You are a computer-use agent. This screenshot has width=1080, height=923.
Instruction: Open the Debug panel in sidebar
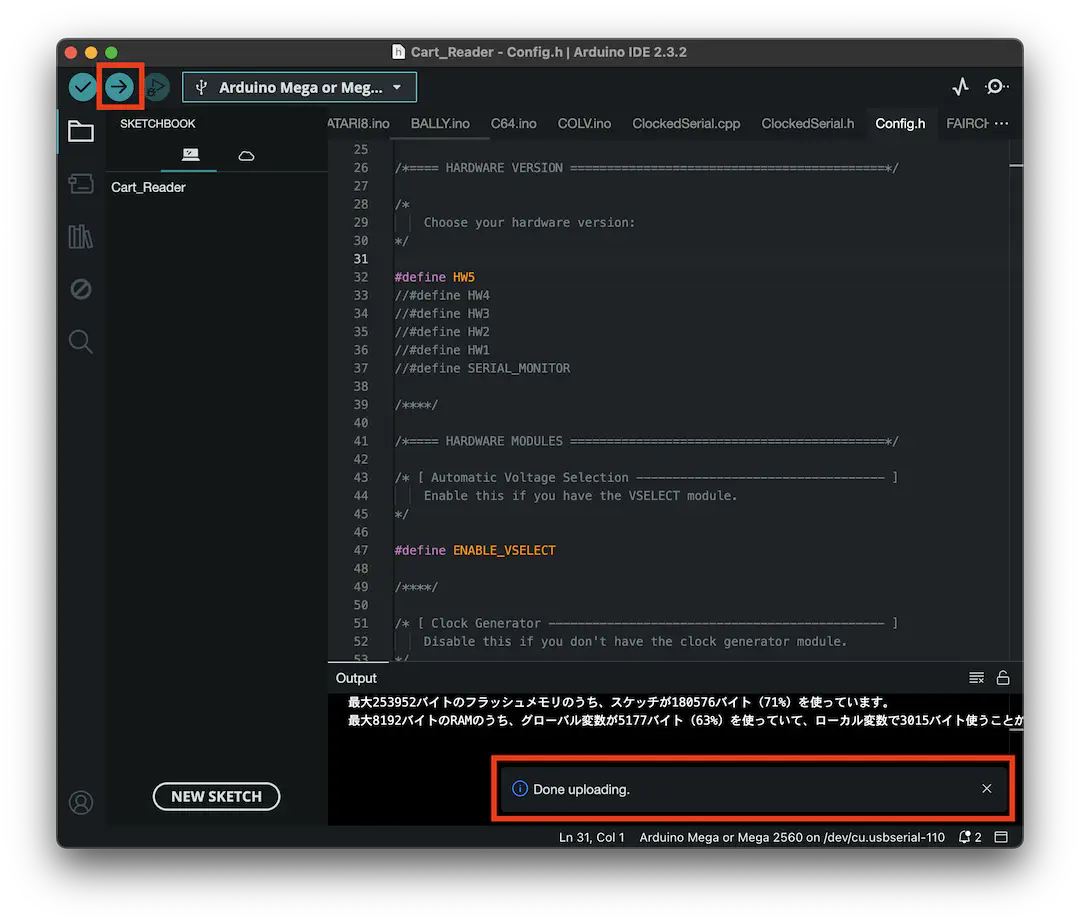(x=81, y=289)
